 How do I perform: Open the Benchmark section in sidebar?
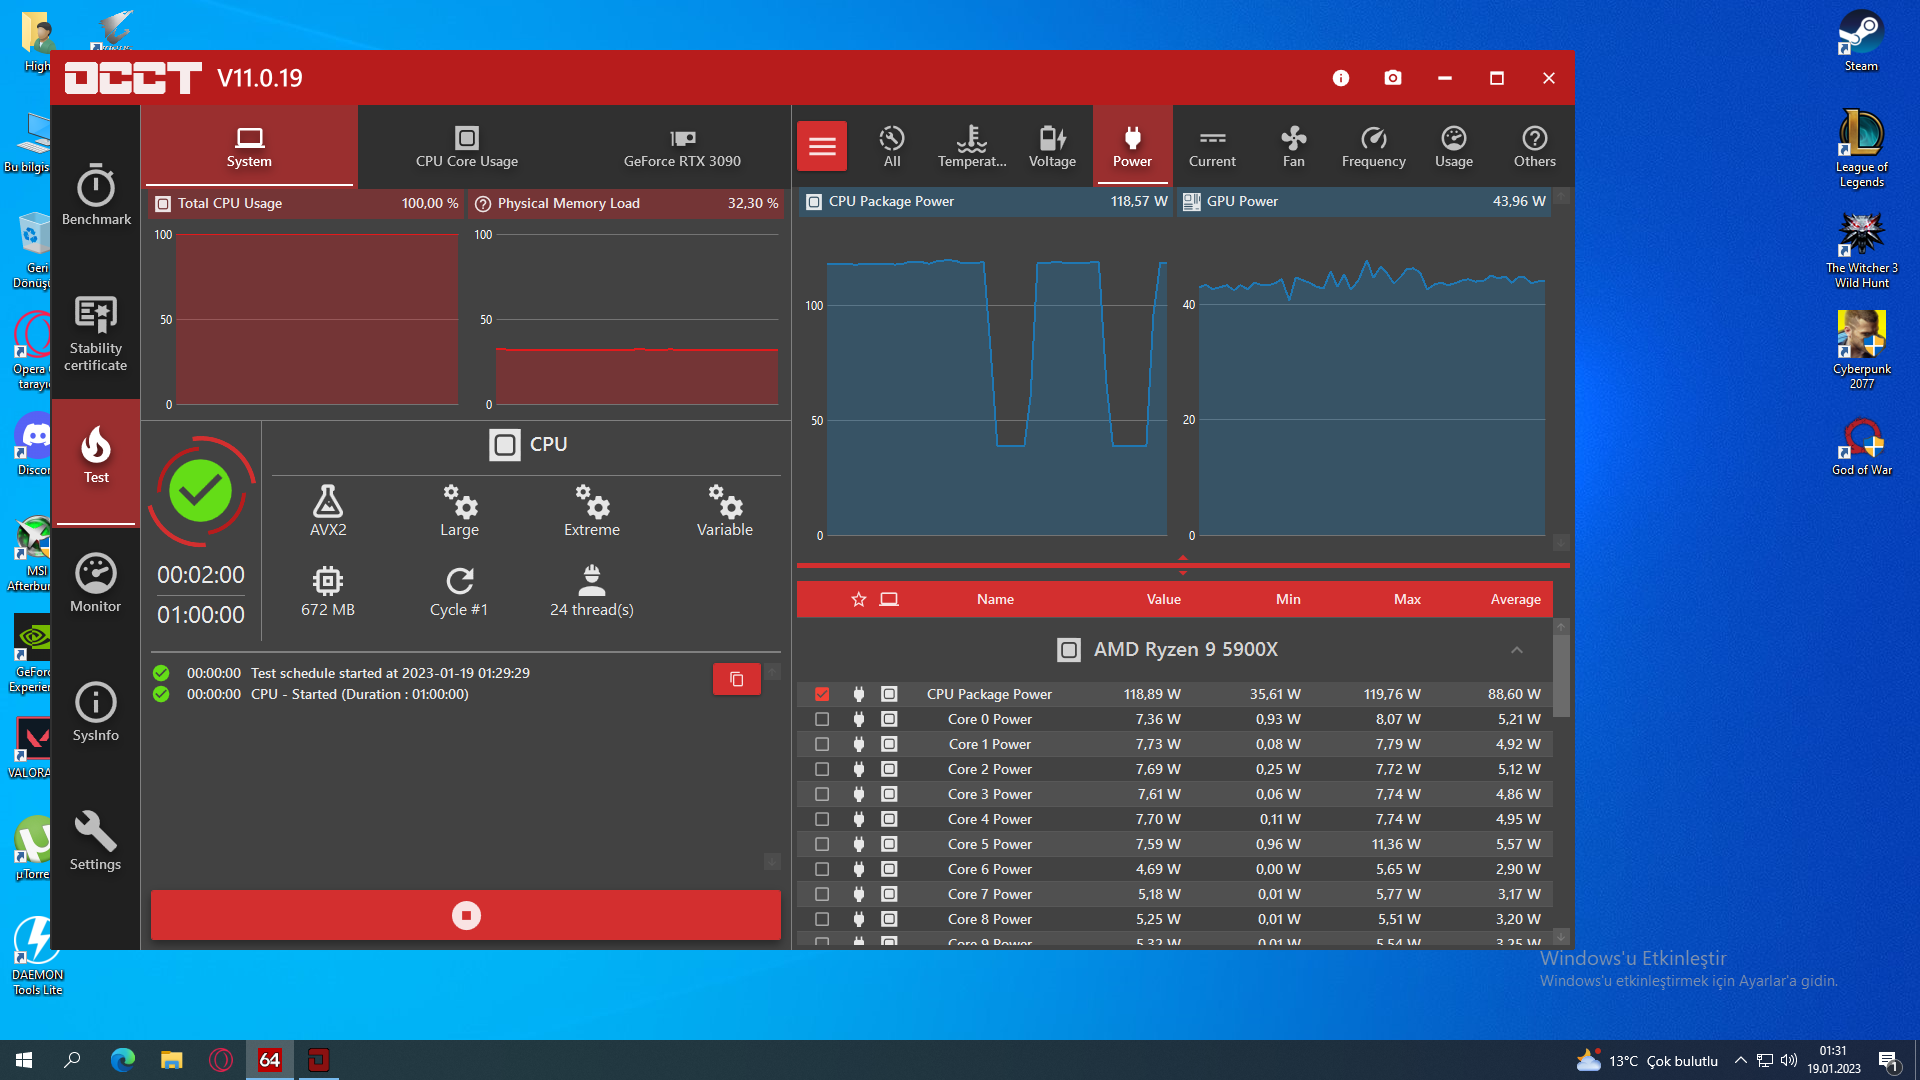[x=96, y=196]
